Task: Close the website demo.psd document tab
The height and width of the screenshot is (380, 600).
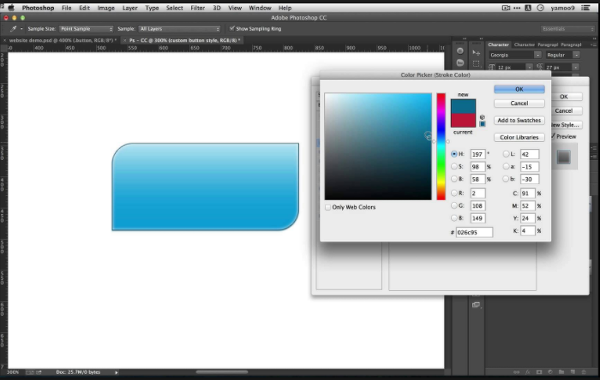Action: pos(5,40)
